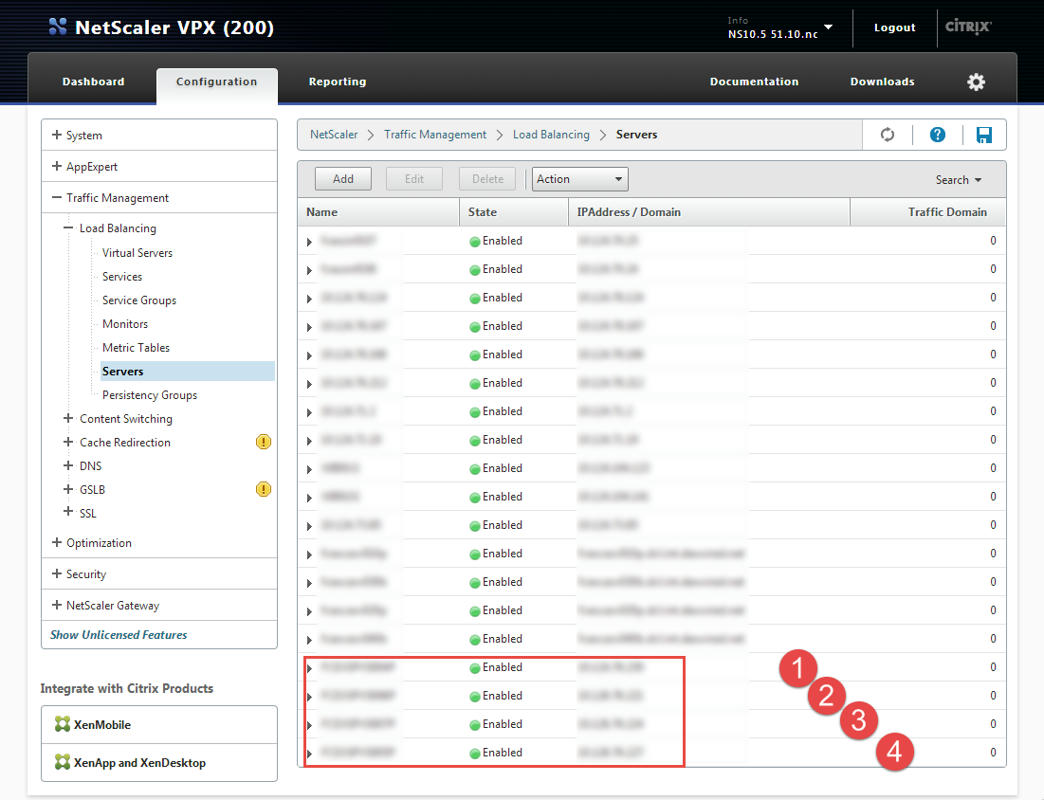Click Traffic Management in the breadcrumb
1044x800 pixels.
pos(435,134)
